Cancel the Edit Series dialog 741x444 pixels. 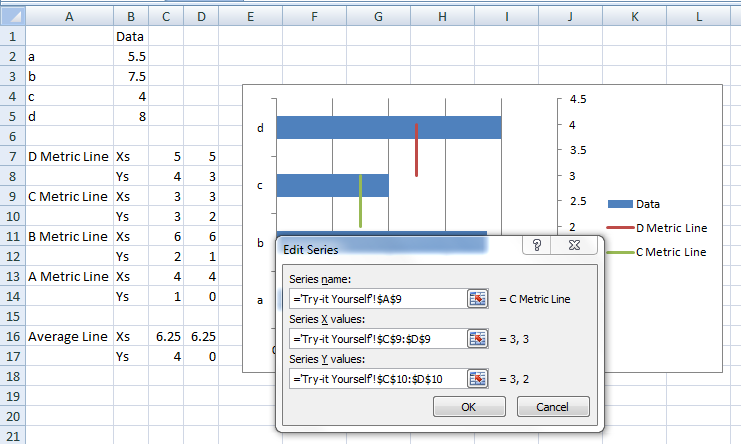point(553,407)
